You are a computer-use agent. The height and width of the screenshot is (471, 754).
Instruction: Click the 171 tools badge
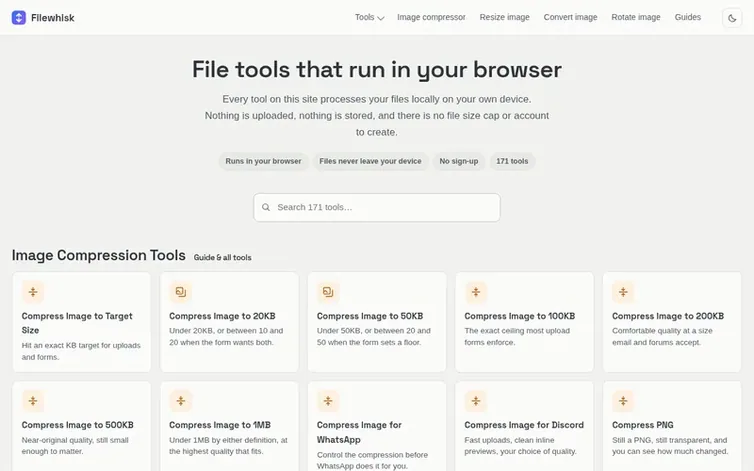point(512,161)
